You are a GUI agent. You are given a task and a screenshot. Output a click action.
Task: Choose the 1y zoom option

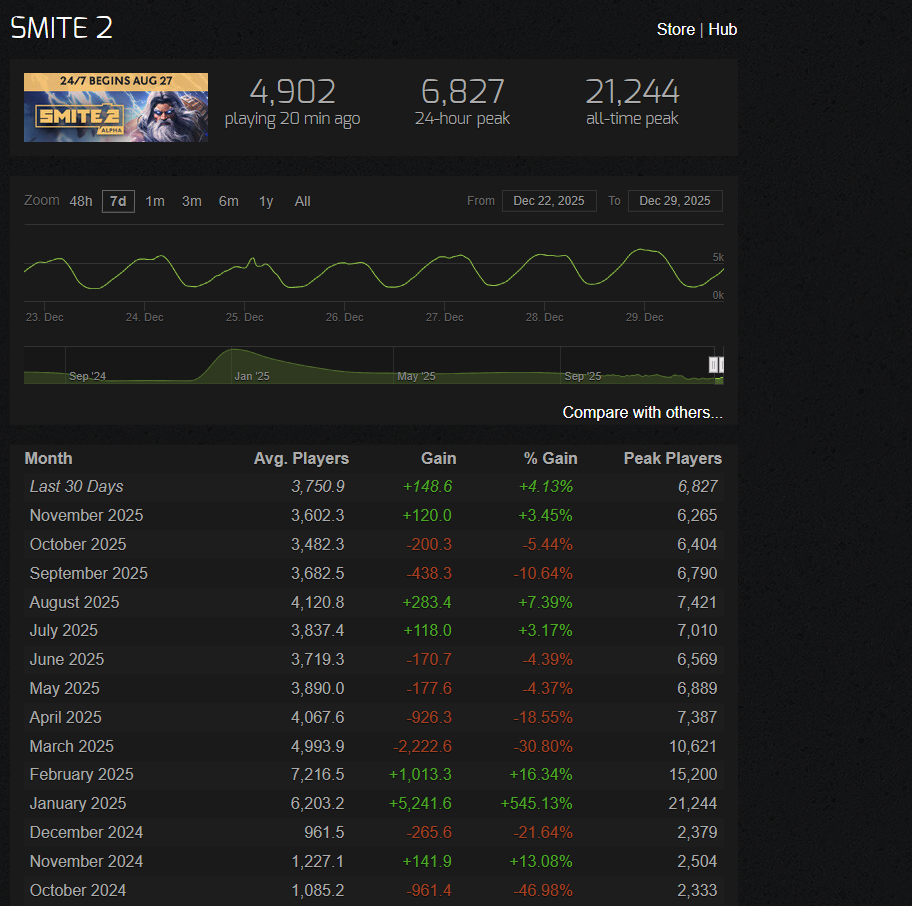[266, 201]
